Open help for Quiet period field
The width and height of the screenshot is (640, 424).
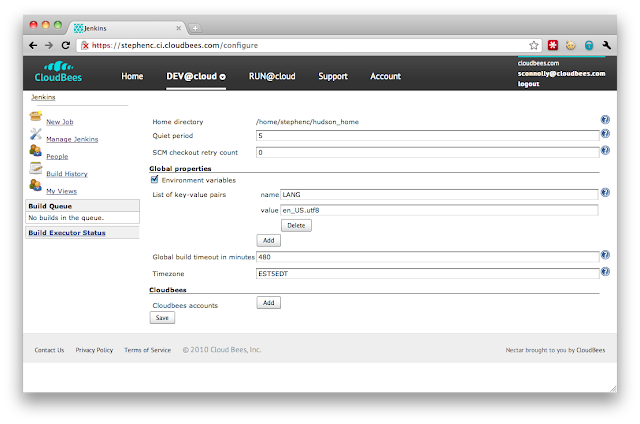click(605, 135)
